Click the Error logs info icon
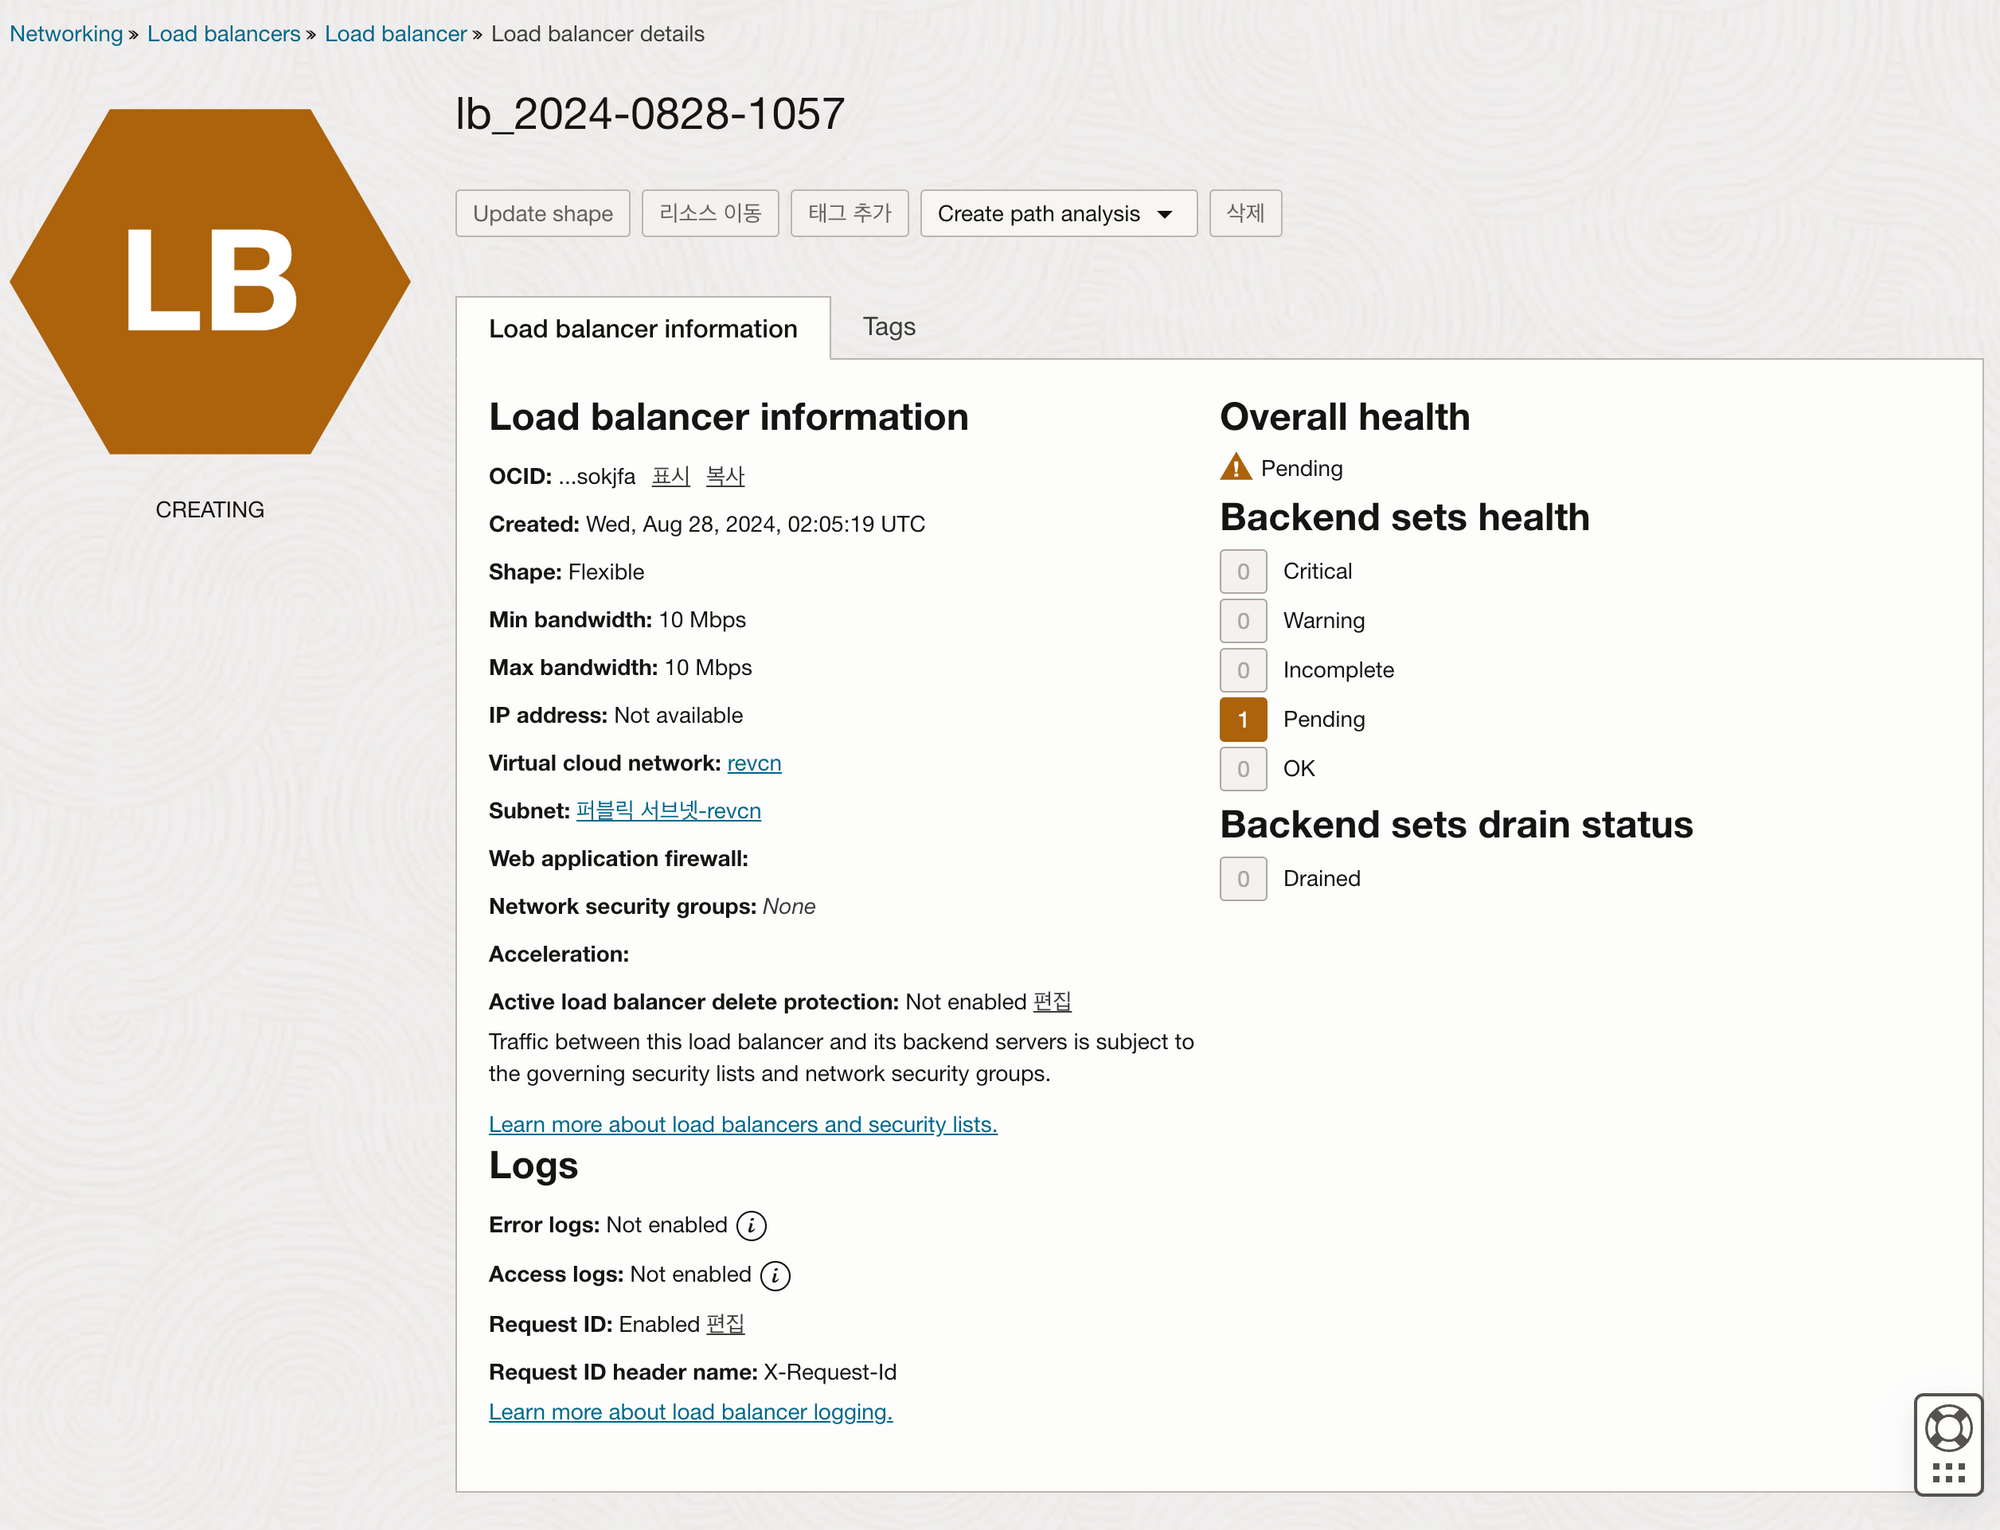This screenshot has height=1530, width=2000. click(x=751, y=1225)
